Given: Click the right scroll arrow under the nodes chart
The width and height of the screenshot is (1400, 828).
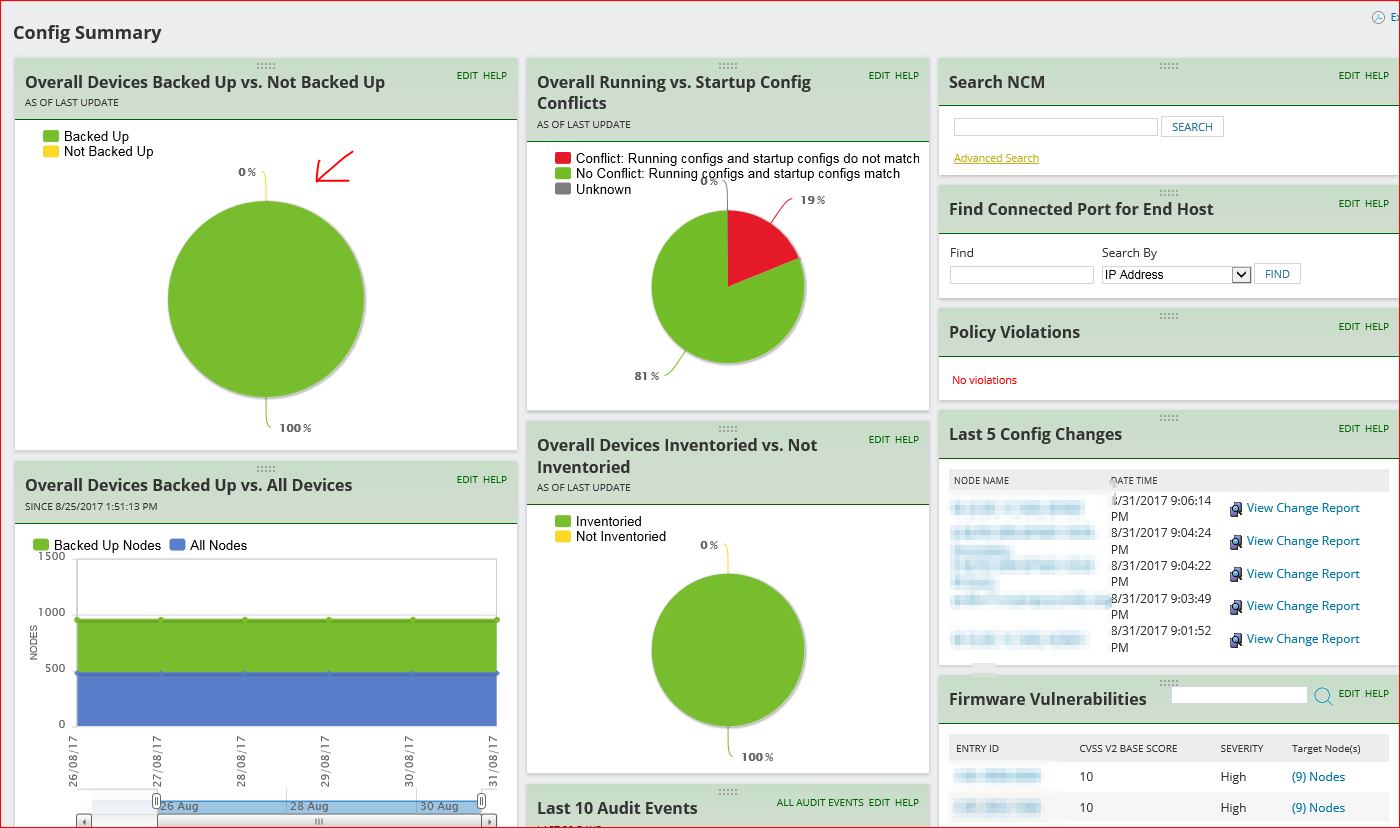Looking at the screenshot, I should tap(489, 821).
